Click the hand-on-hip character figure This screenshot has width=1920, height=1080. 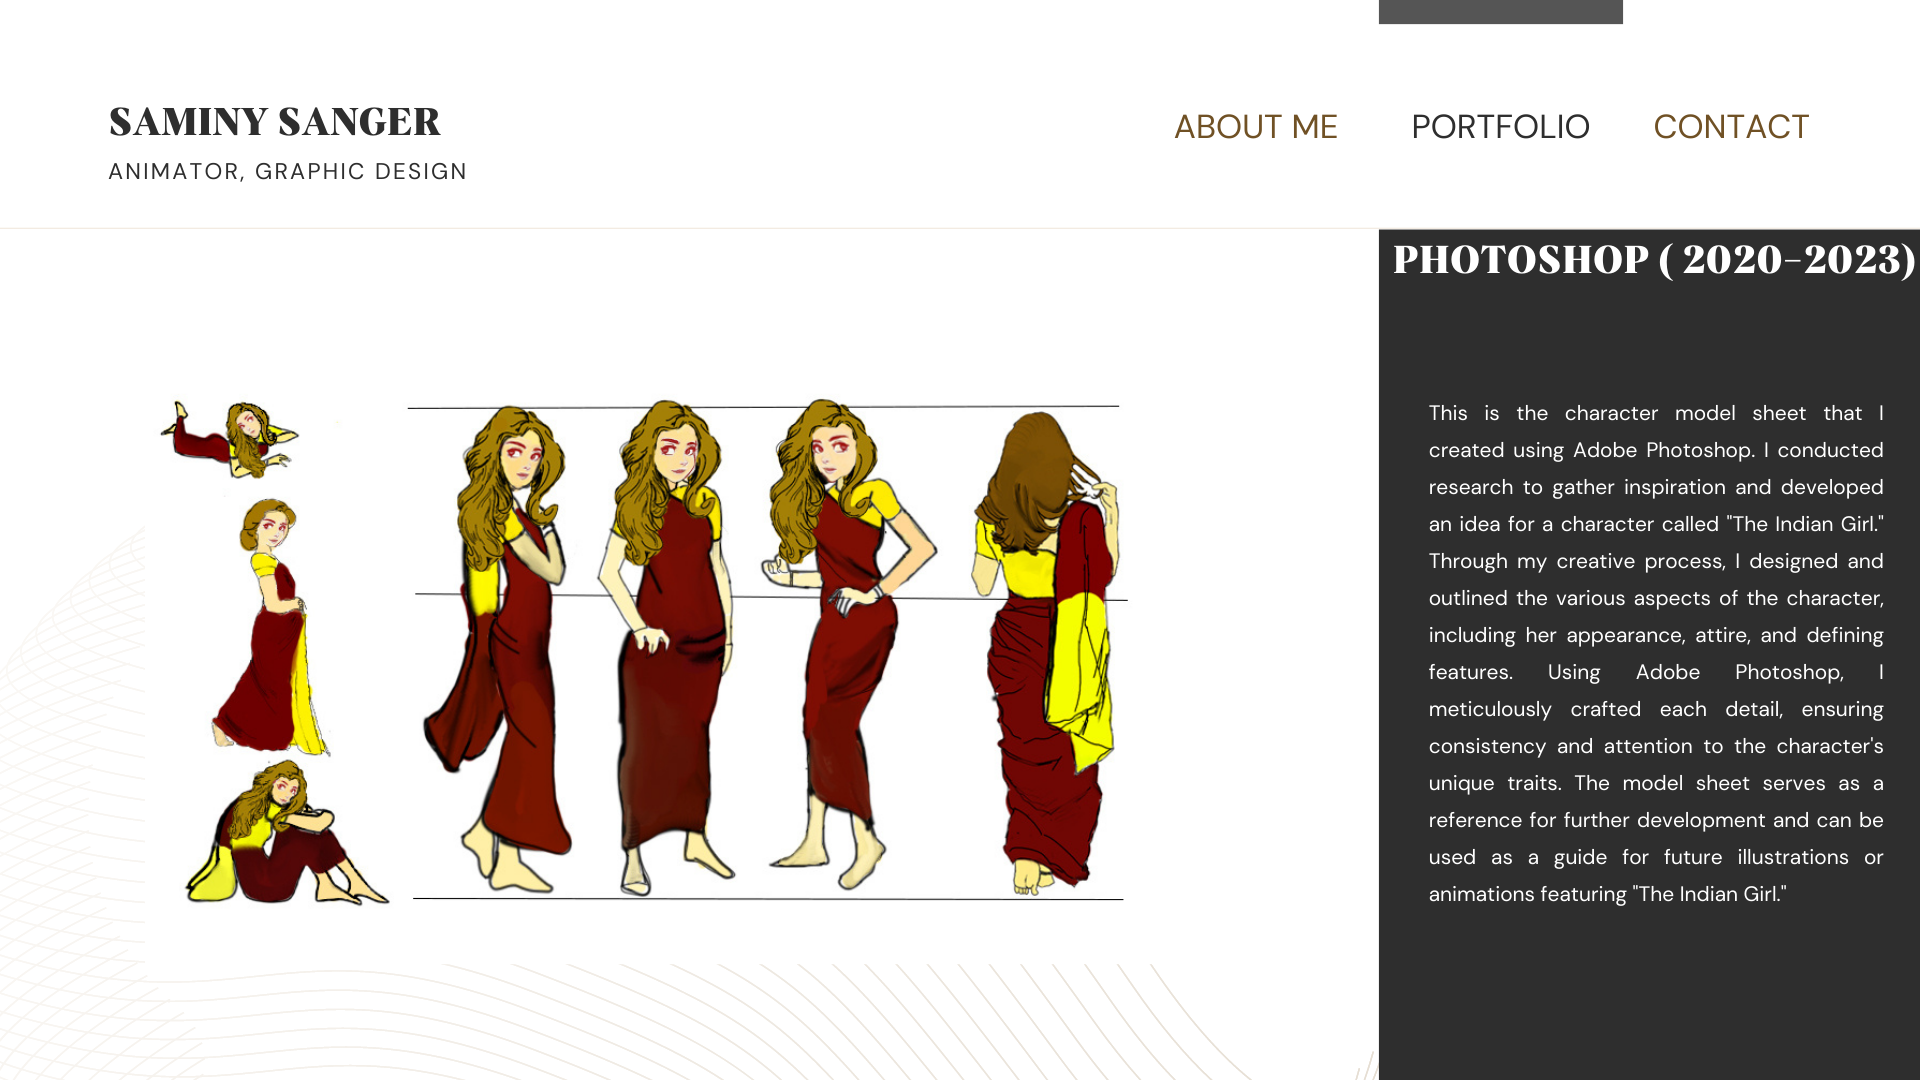coord(848,645)
